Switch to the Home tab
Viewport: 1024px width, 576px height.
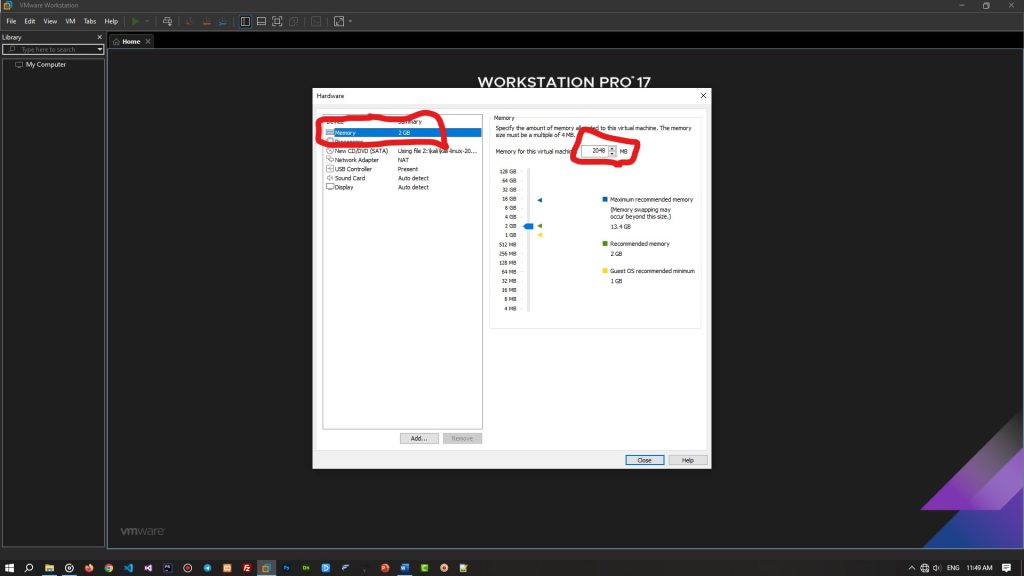click(x=130, y=41)
